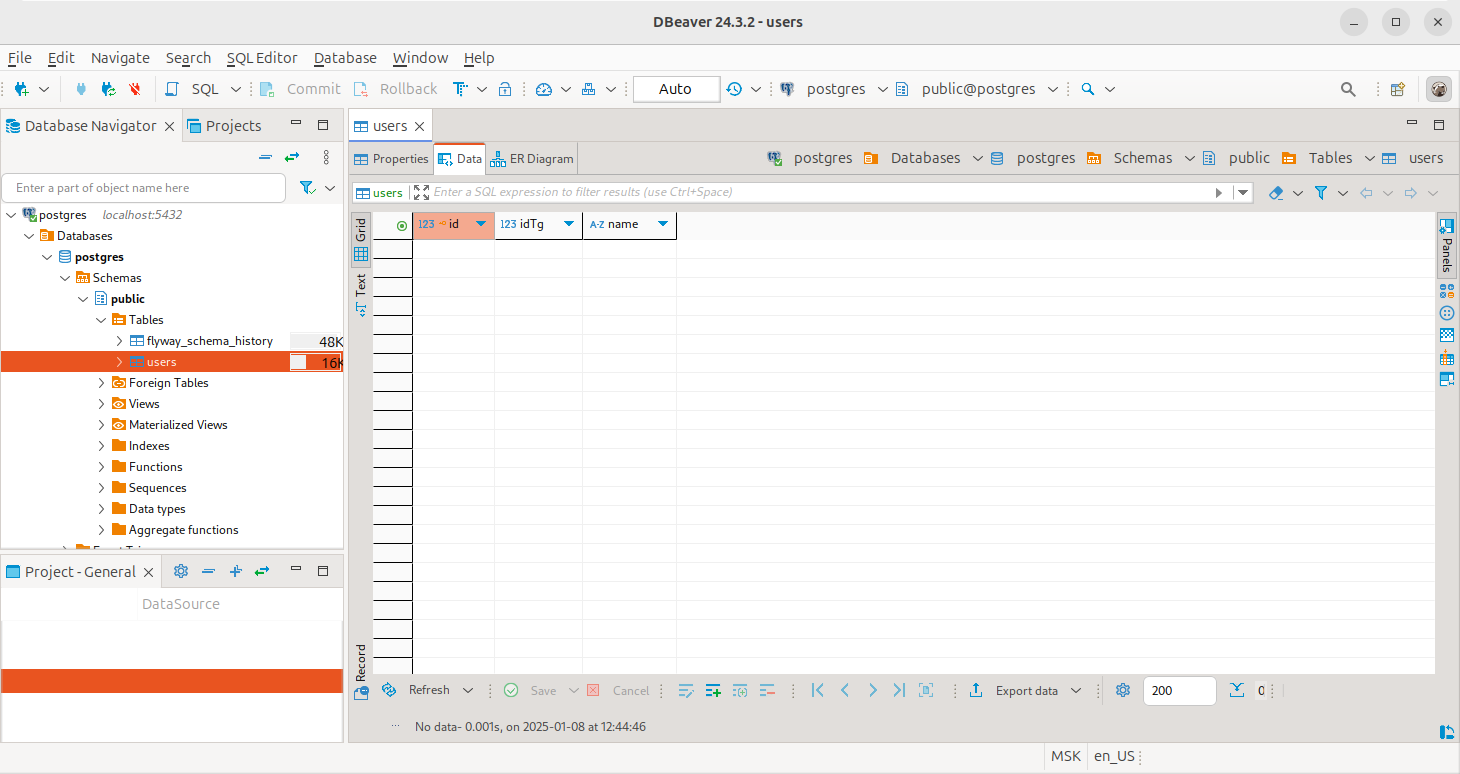Click the Refresh button
The width and height of the screenshot is (1460, 774).
coord(416,691)
